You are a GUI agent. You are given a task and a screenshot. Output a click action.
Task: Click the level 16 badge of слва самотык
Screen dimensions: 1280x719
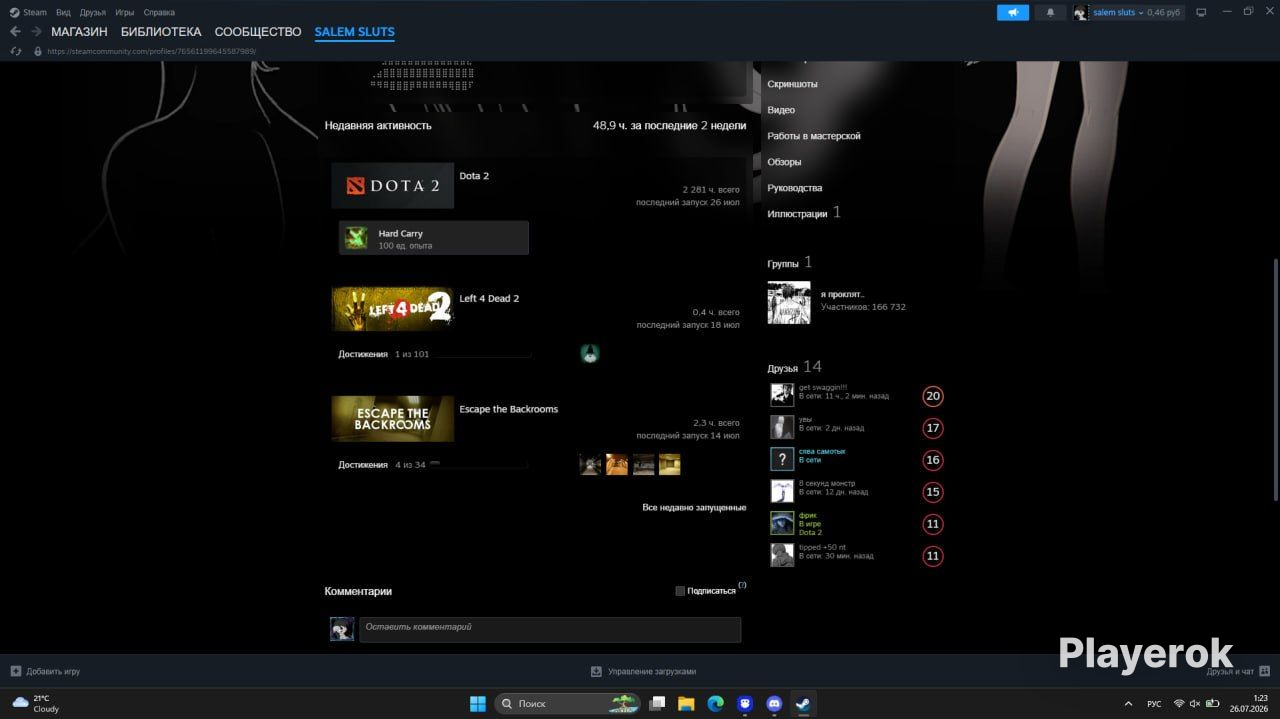tap(933, 460)
